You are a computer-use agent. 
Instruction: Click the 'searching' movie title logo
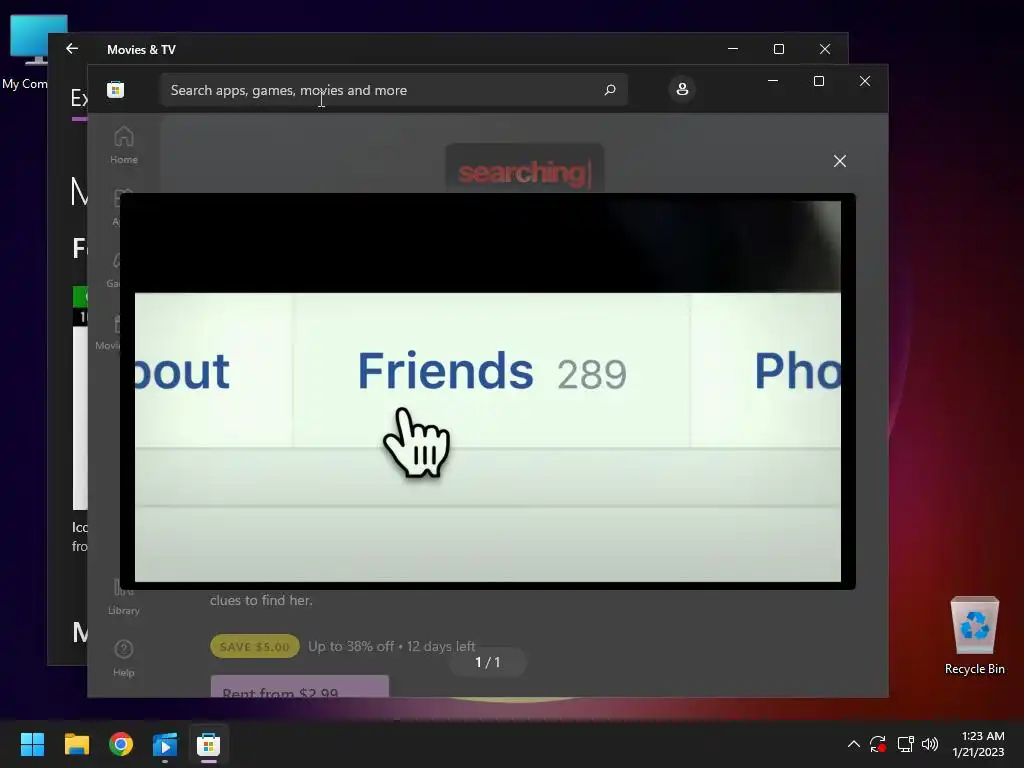pyautogui.click(x=524, y=173)
